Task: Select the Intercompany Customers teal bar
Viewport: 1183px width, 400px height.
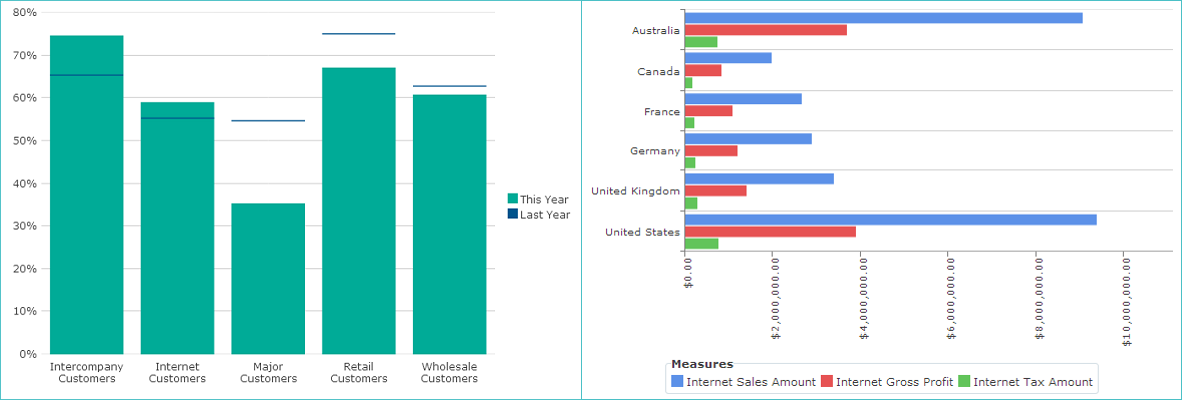Action: 87,195
